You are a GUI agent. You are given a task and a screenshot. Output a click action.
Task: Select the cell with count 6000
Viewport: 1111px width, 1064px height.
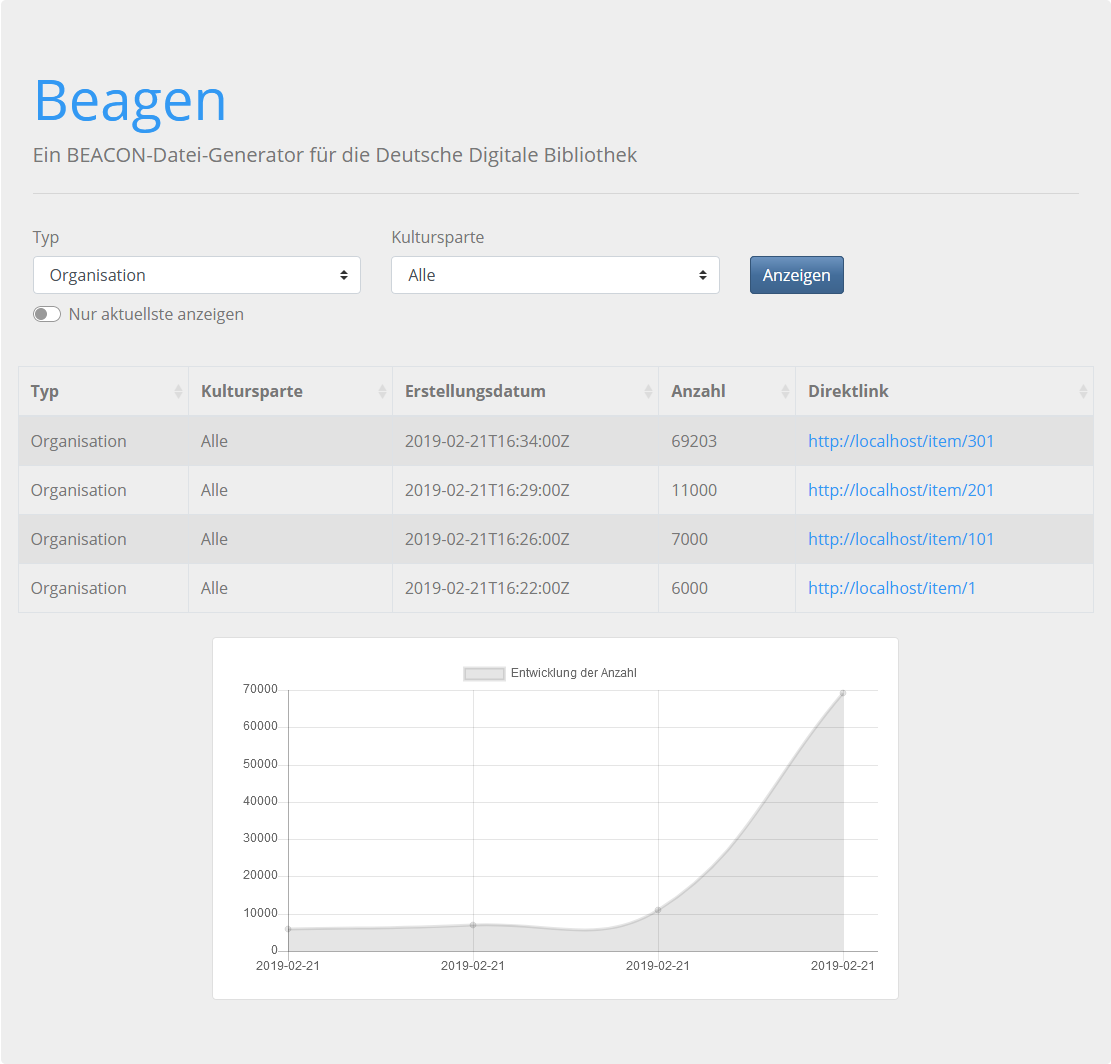coord(727,587)
